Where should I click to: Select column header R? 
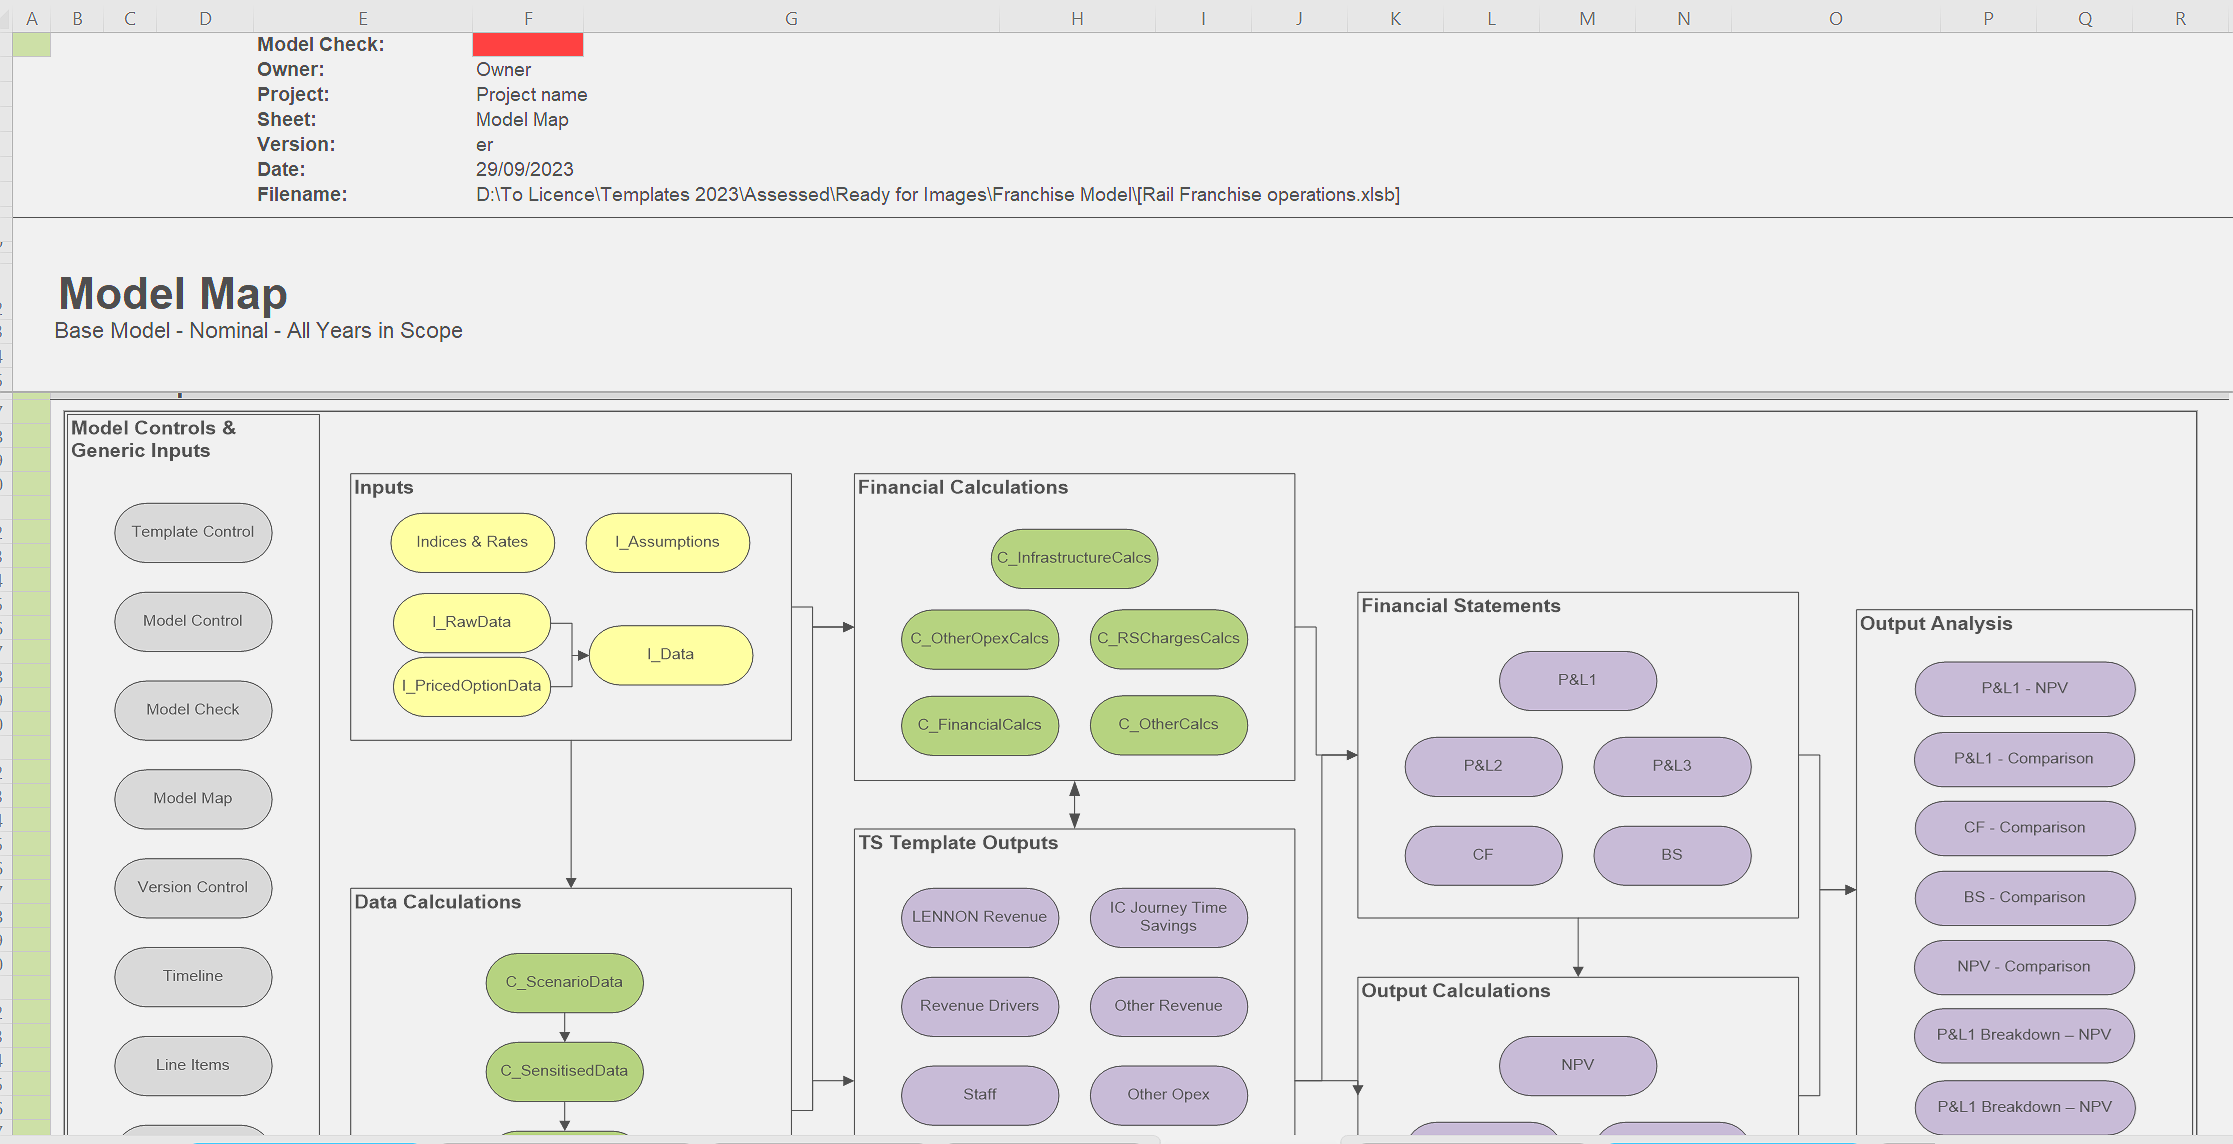(2180, 18)
